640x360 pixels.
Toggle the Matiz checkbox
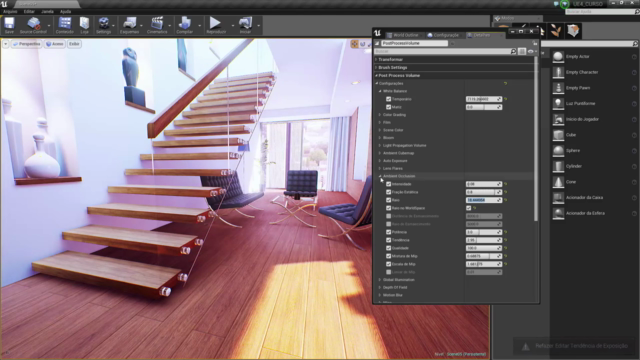point(389,107)
